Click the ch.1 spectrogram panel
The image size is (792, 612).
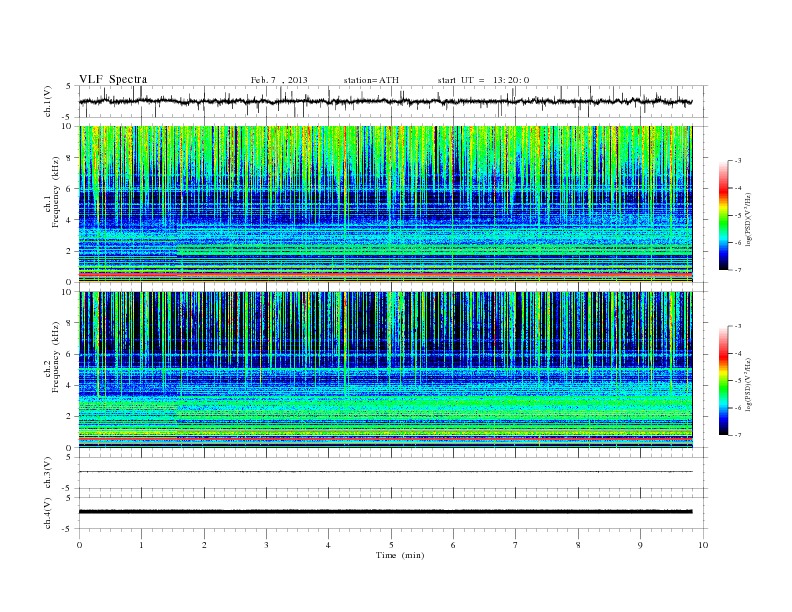[385, 204]
